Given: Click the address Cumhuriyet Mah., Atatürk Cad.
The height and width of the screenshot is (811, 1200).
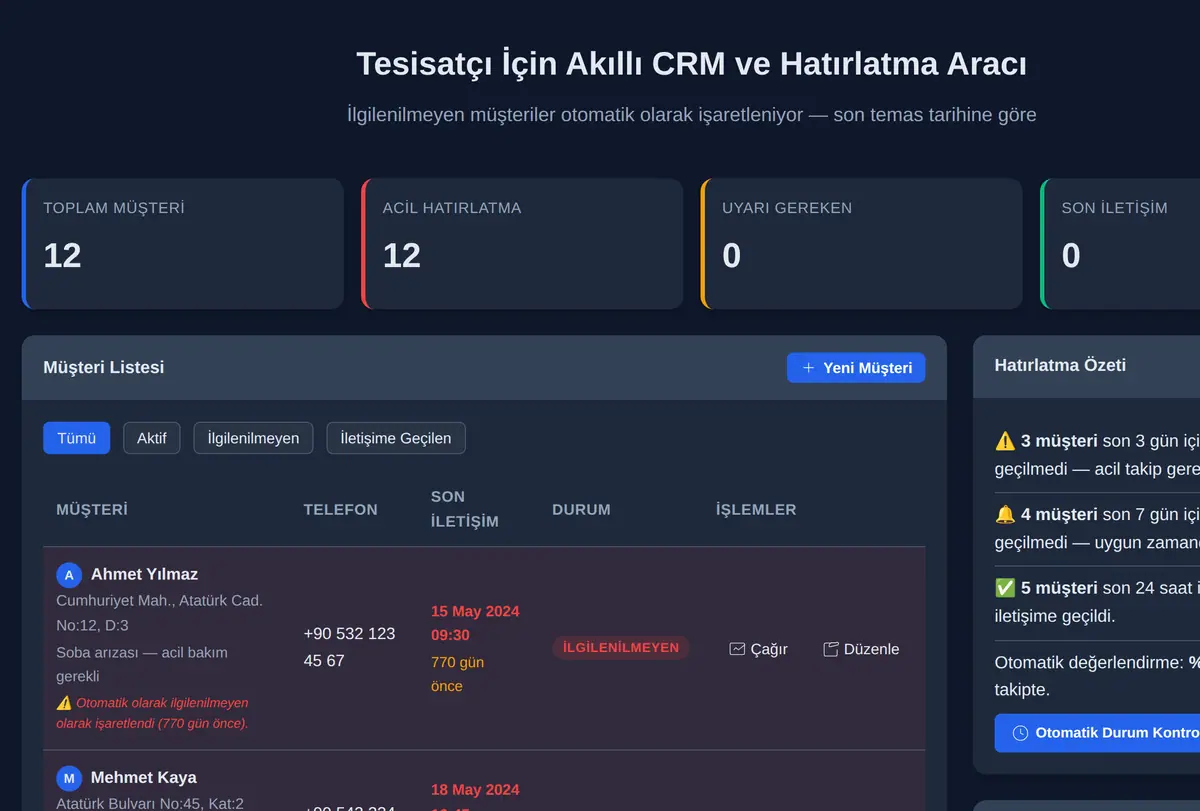Looking at the screenshot, I should click(x=159, y=612).
